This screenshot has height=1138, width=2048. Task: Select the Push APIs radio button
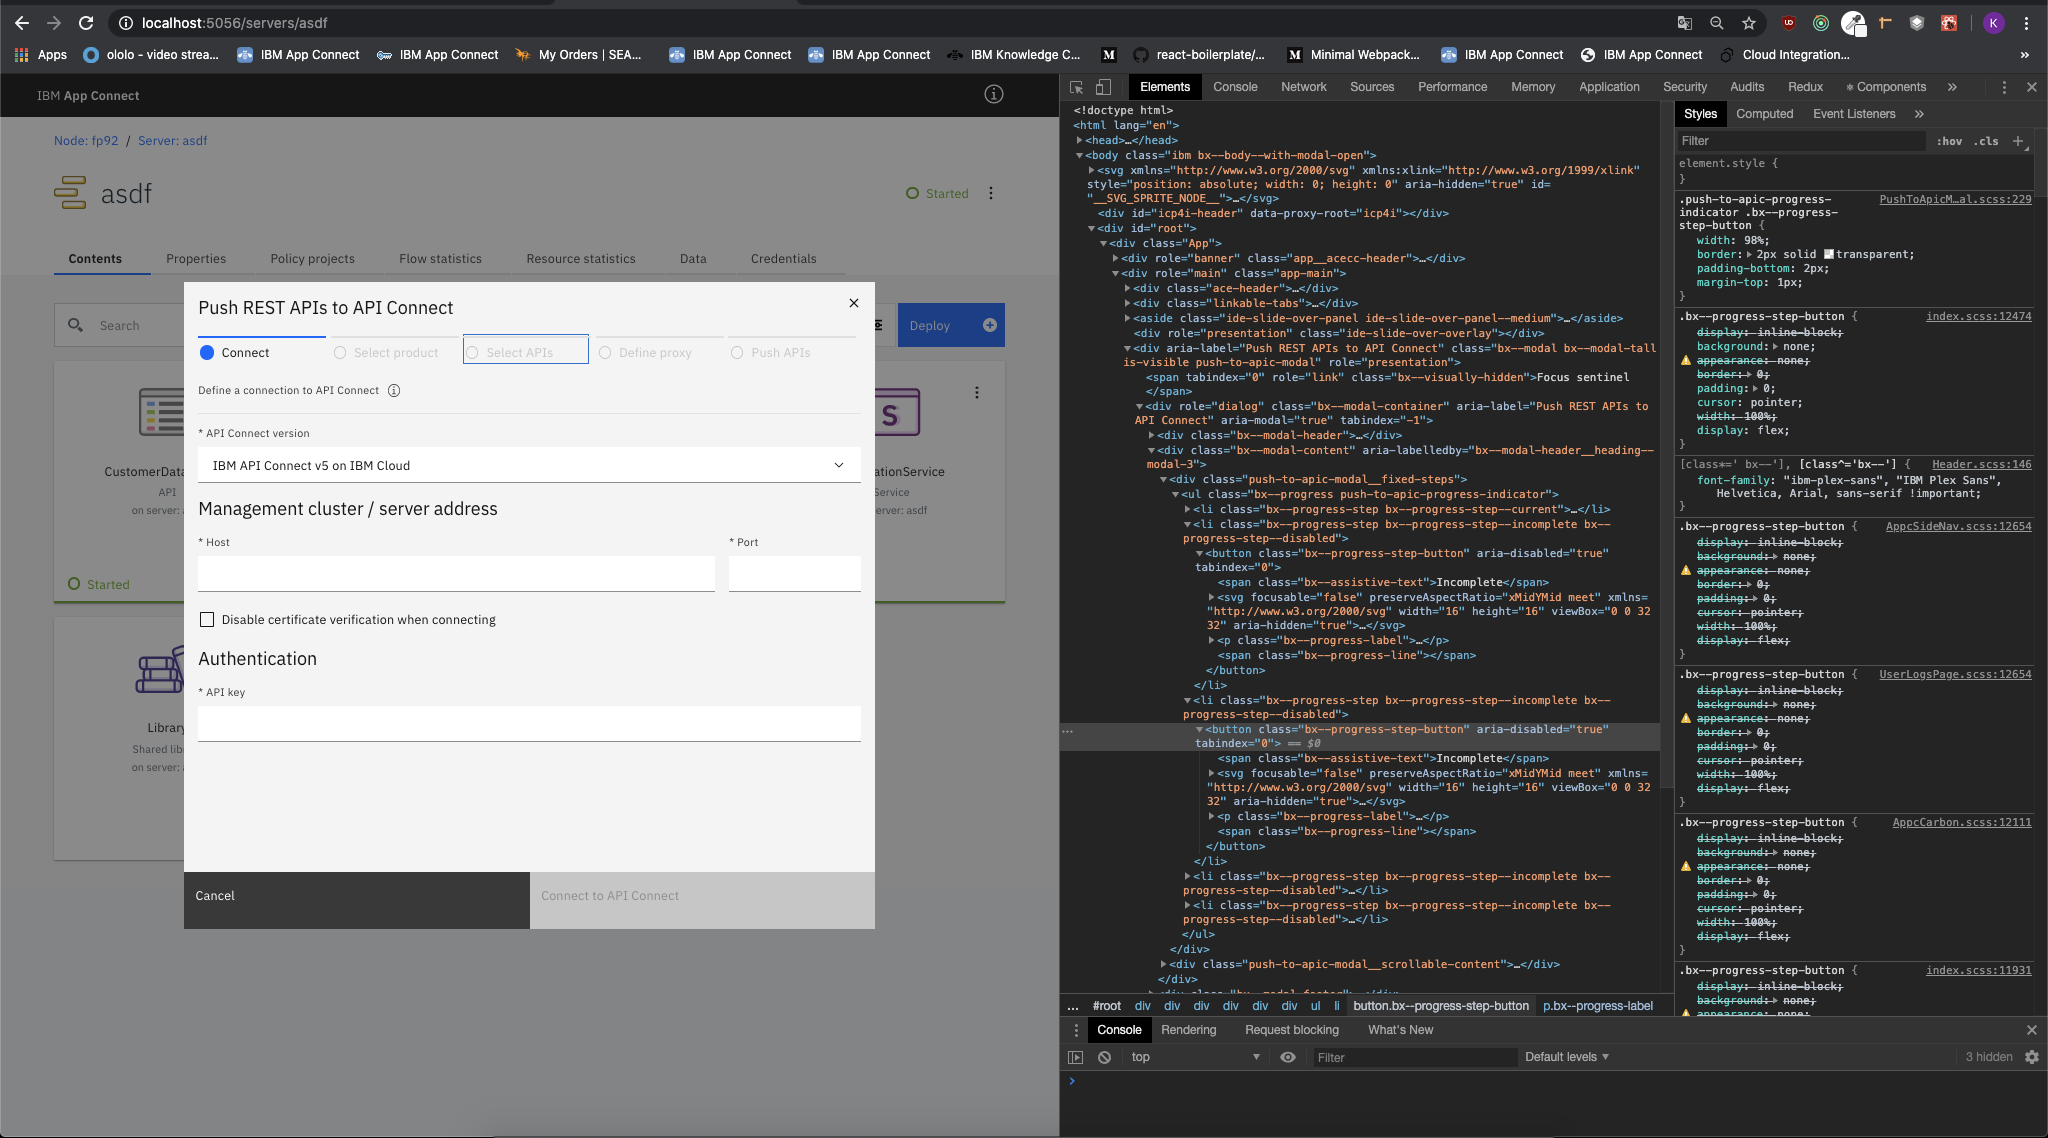click(x=737, y=352)
